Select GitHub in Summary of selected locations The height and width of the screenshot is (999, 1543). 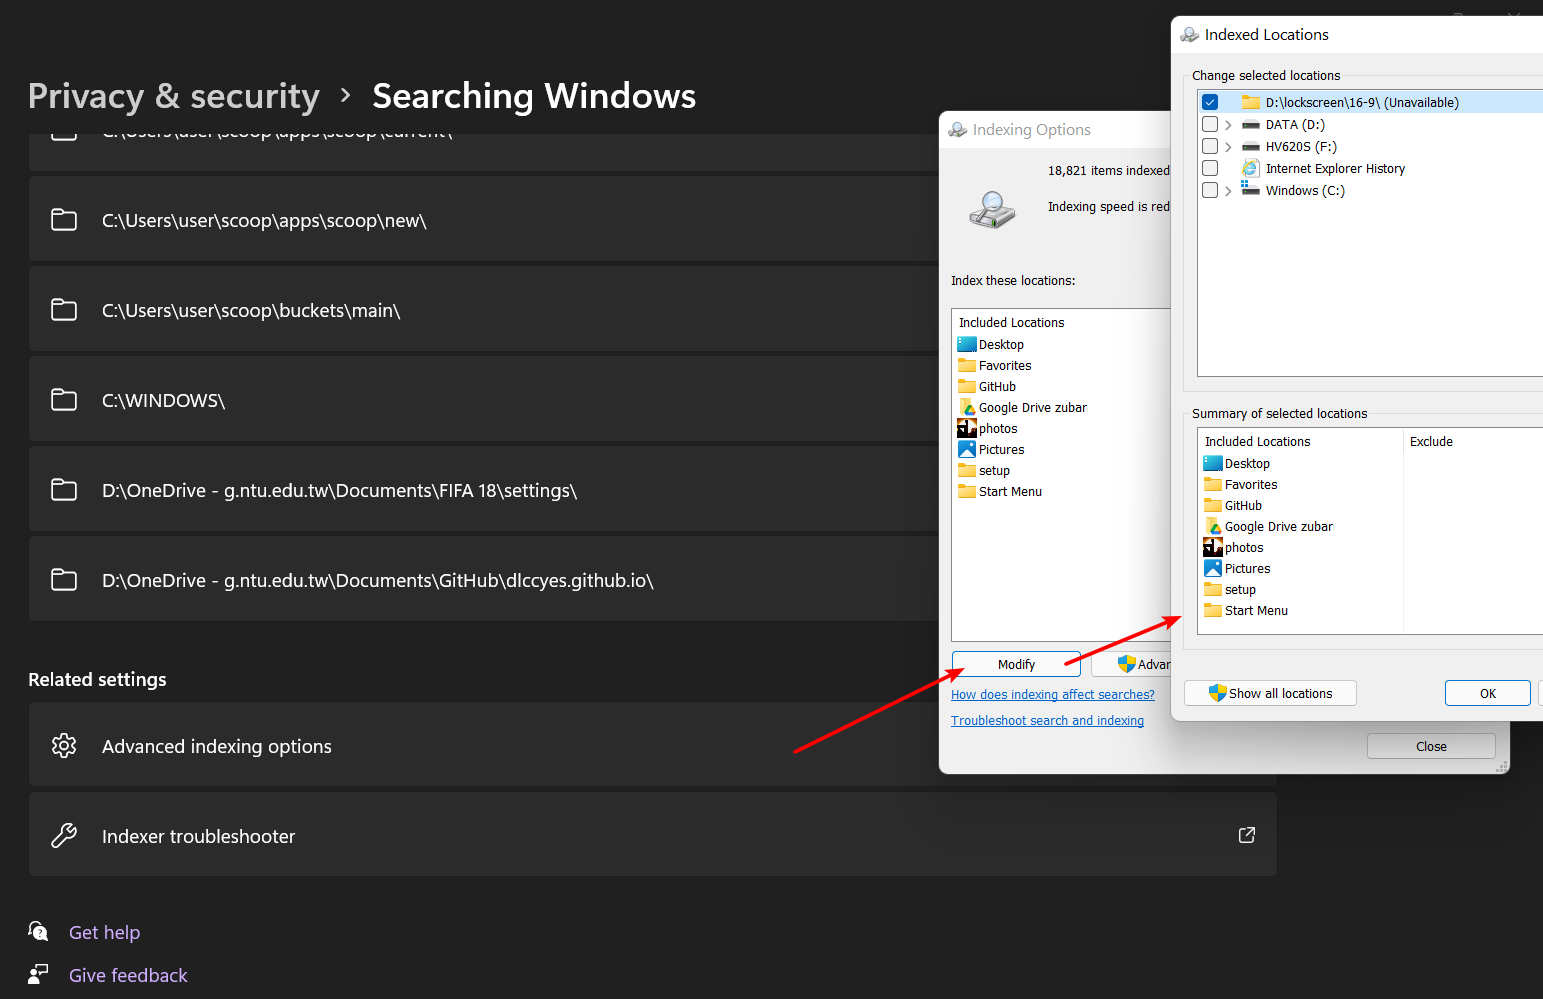[x=1243, y=505]
